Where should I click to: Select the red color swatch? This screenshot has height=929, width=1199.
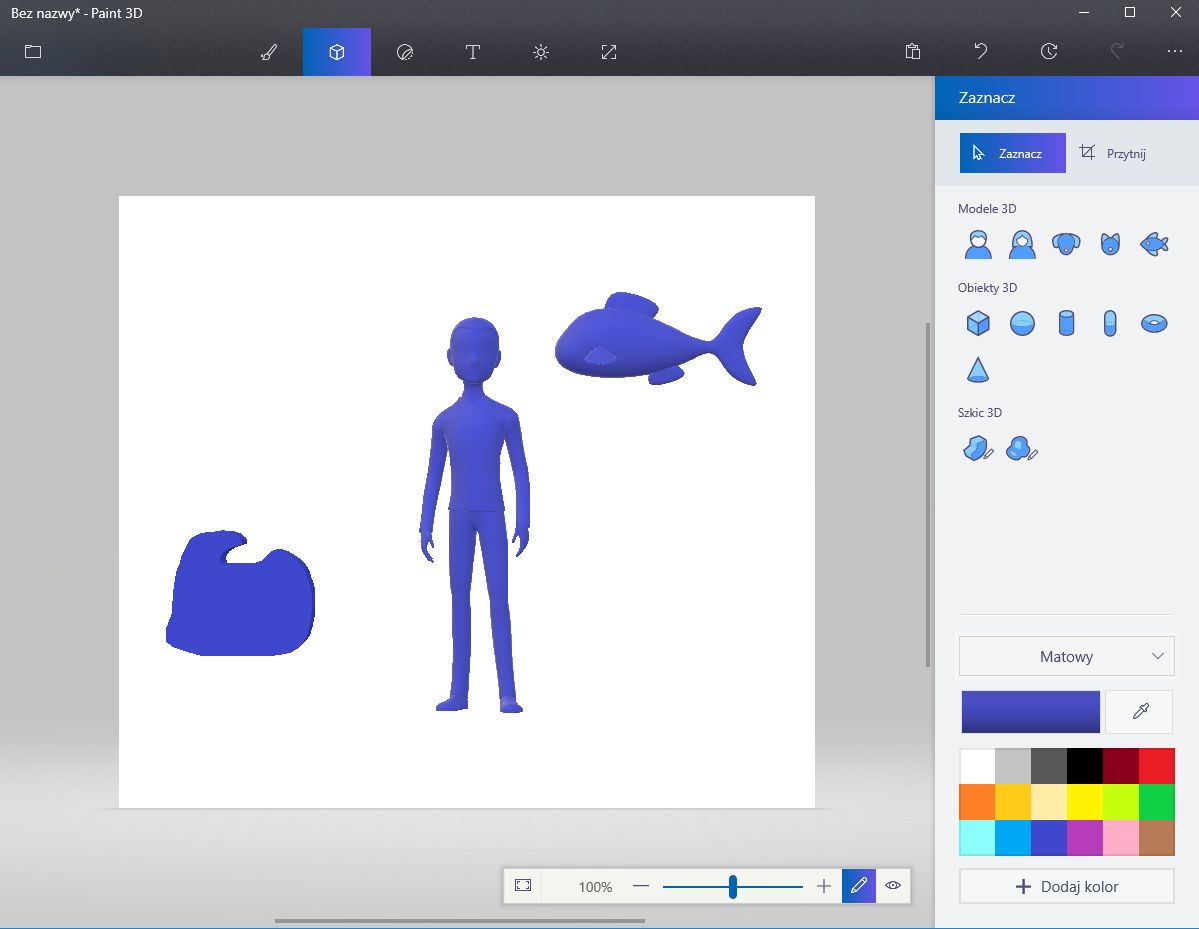pyautogui.click(x=1156, y=767)
